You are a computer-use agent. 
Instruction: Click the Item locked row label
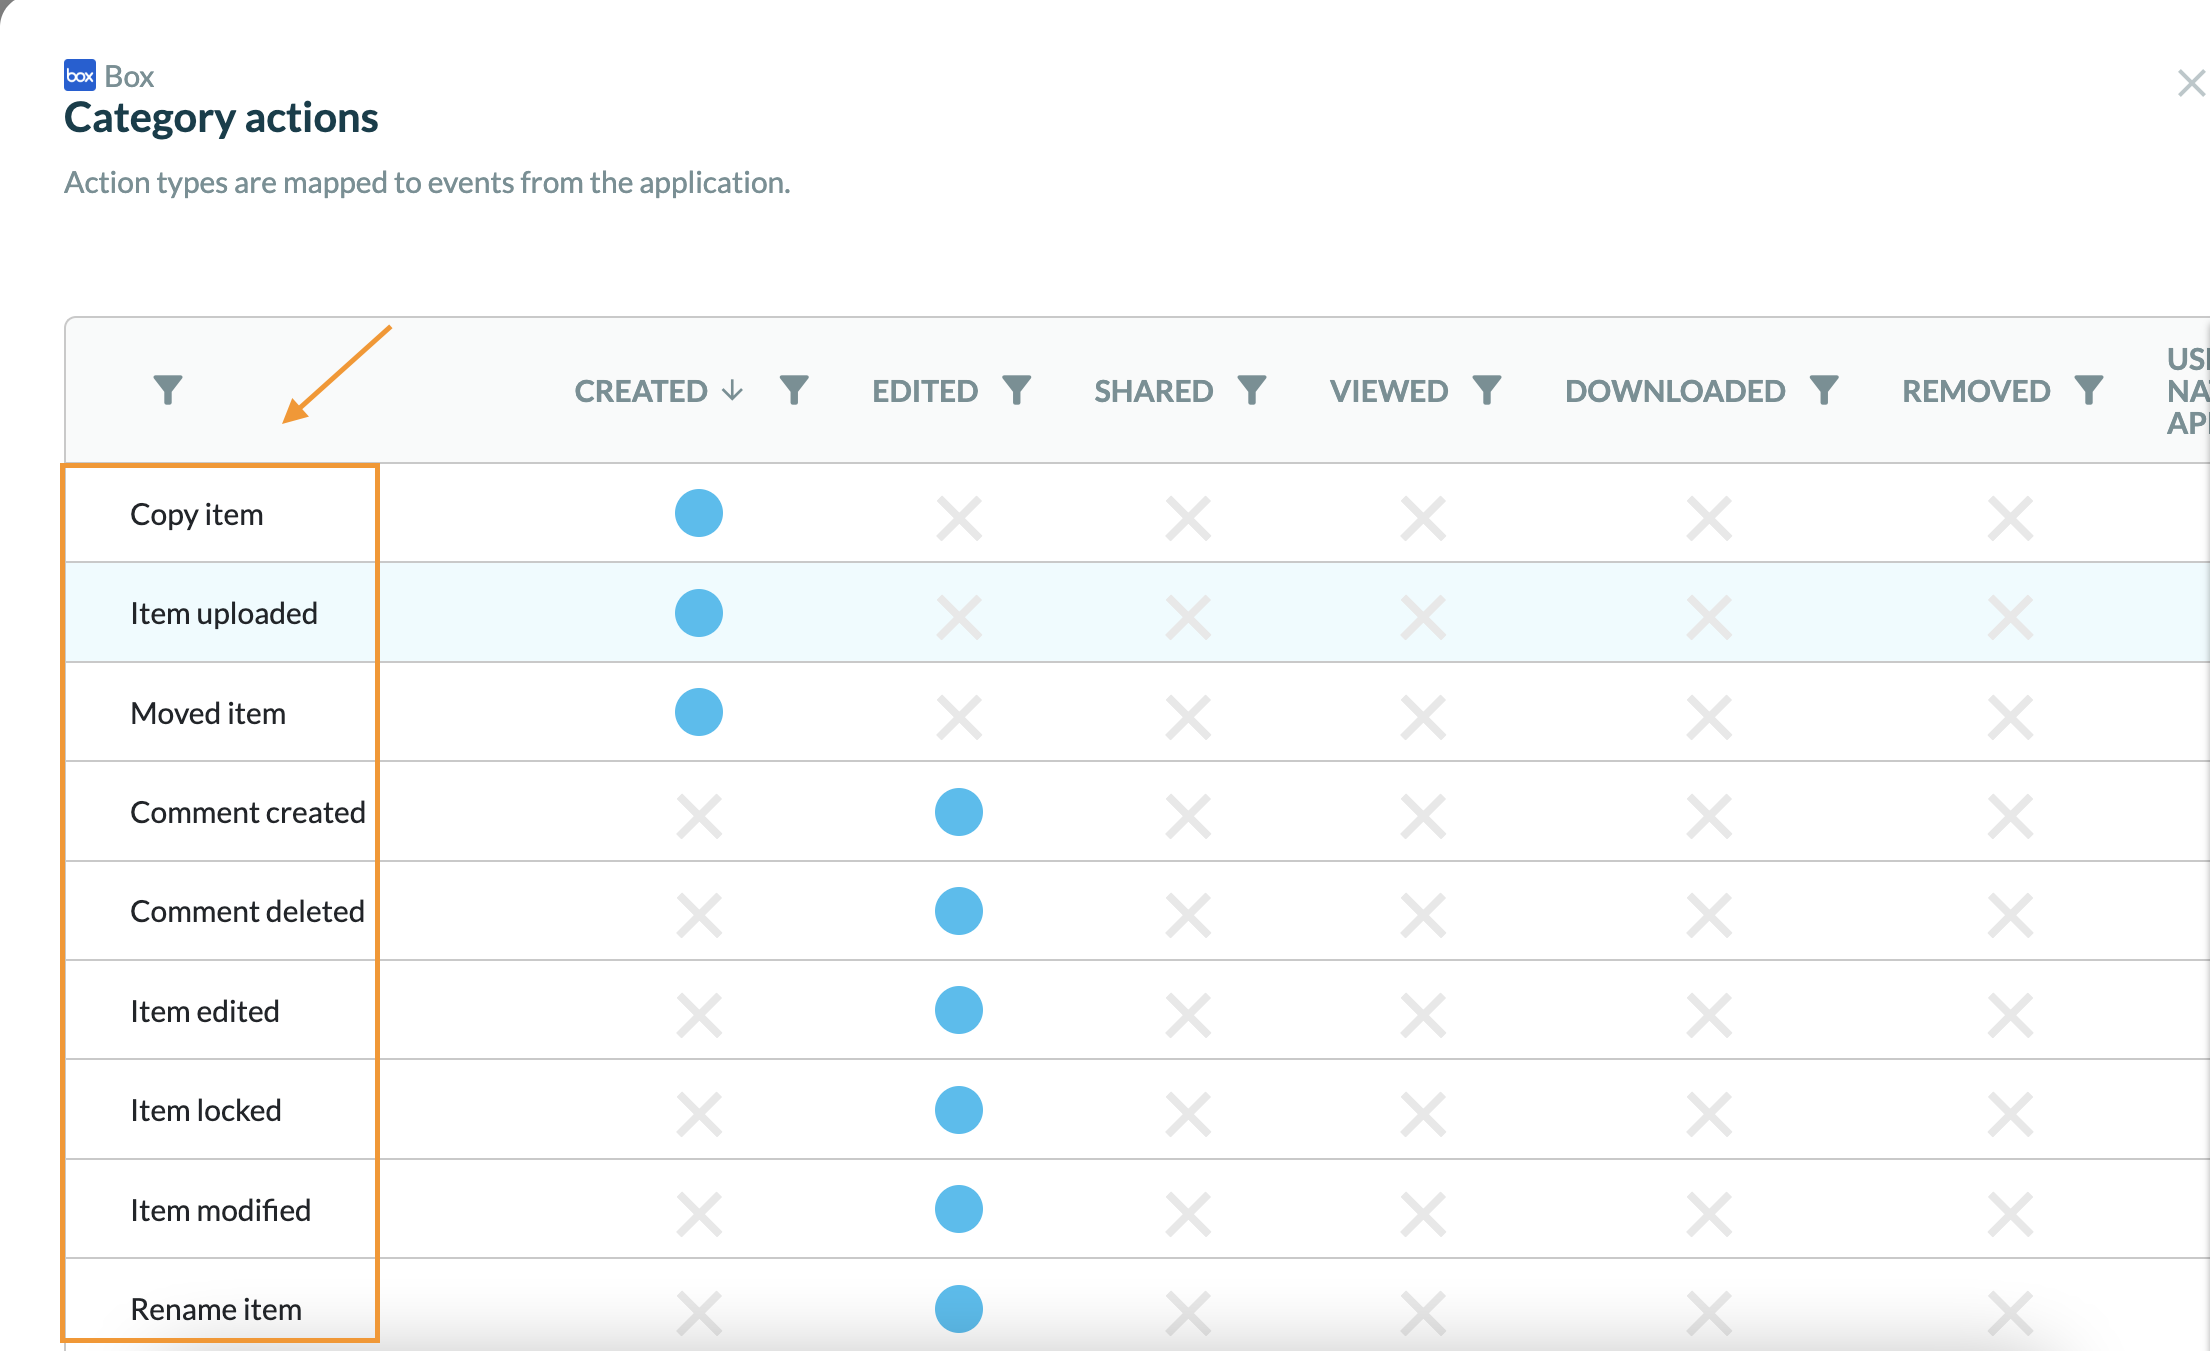click(x=206, y=1109)
